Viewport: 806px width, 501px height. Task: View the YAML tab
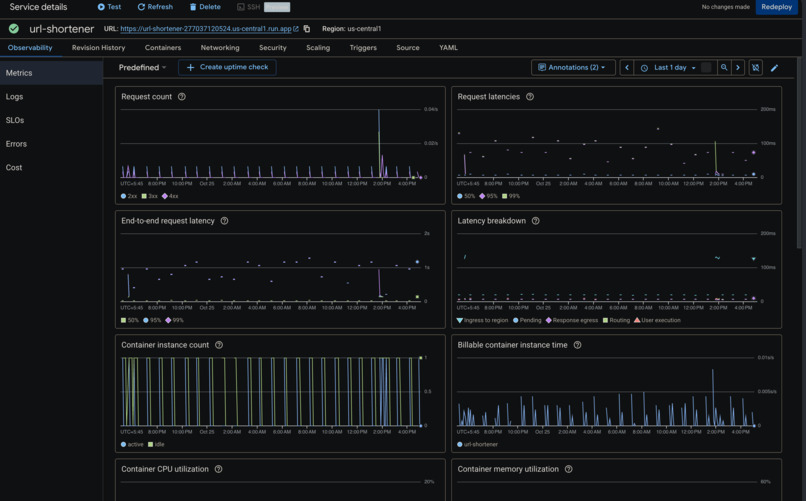pyautogui.click(x=448, y=48)
